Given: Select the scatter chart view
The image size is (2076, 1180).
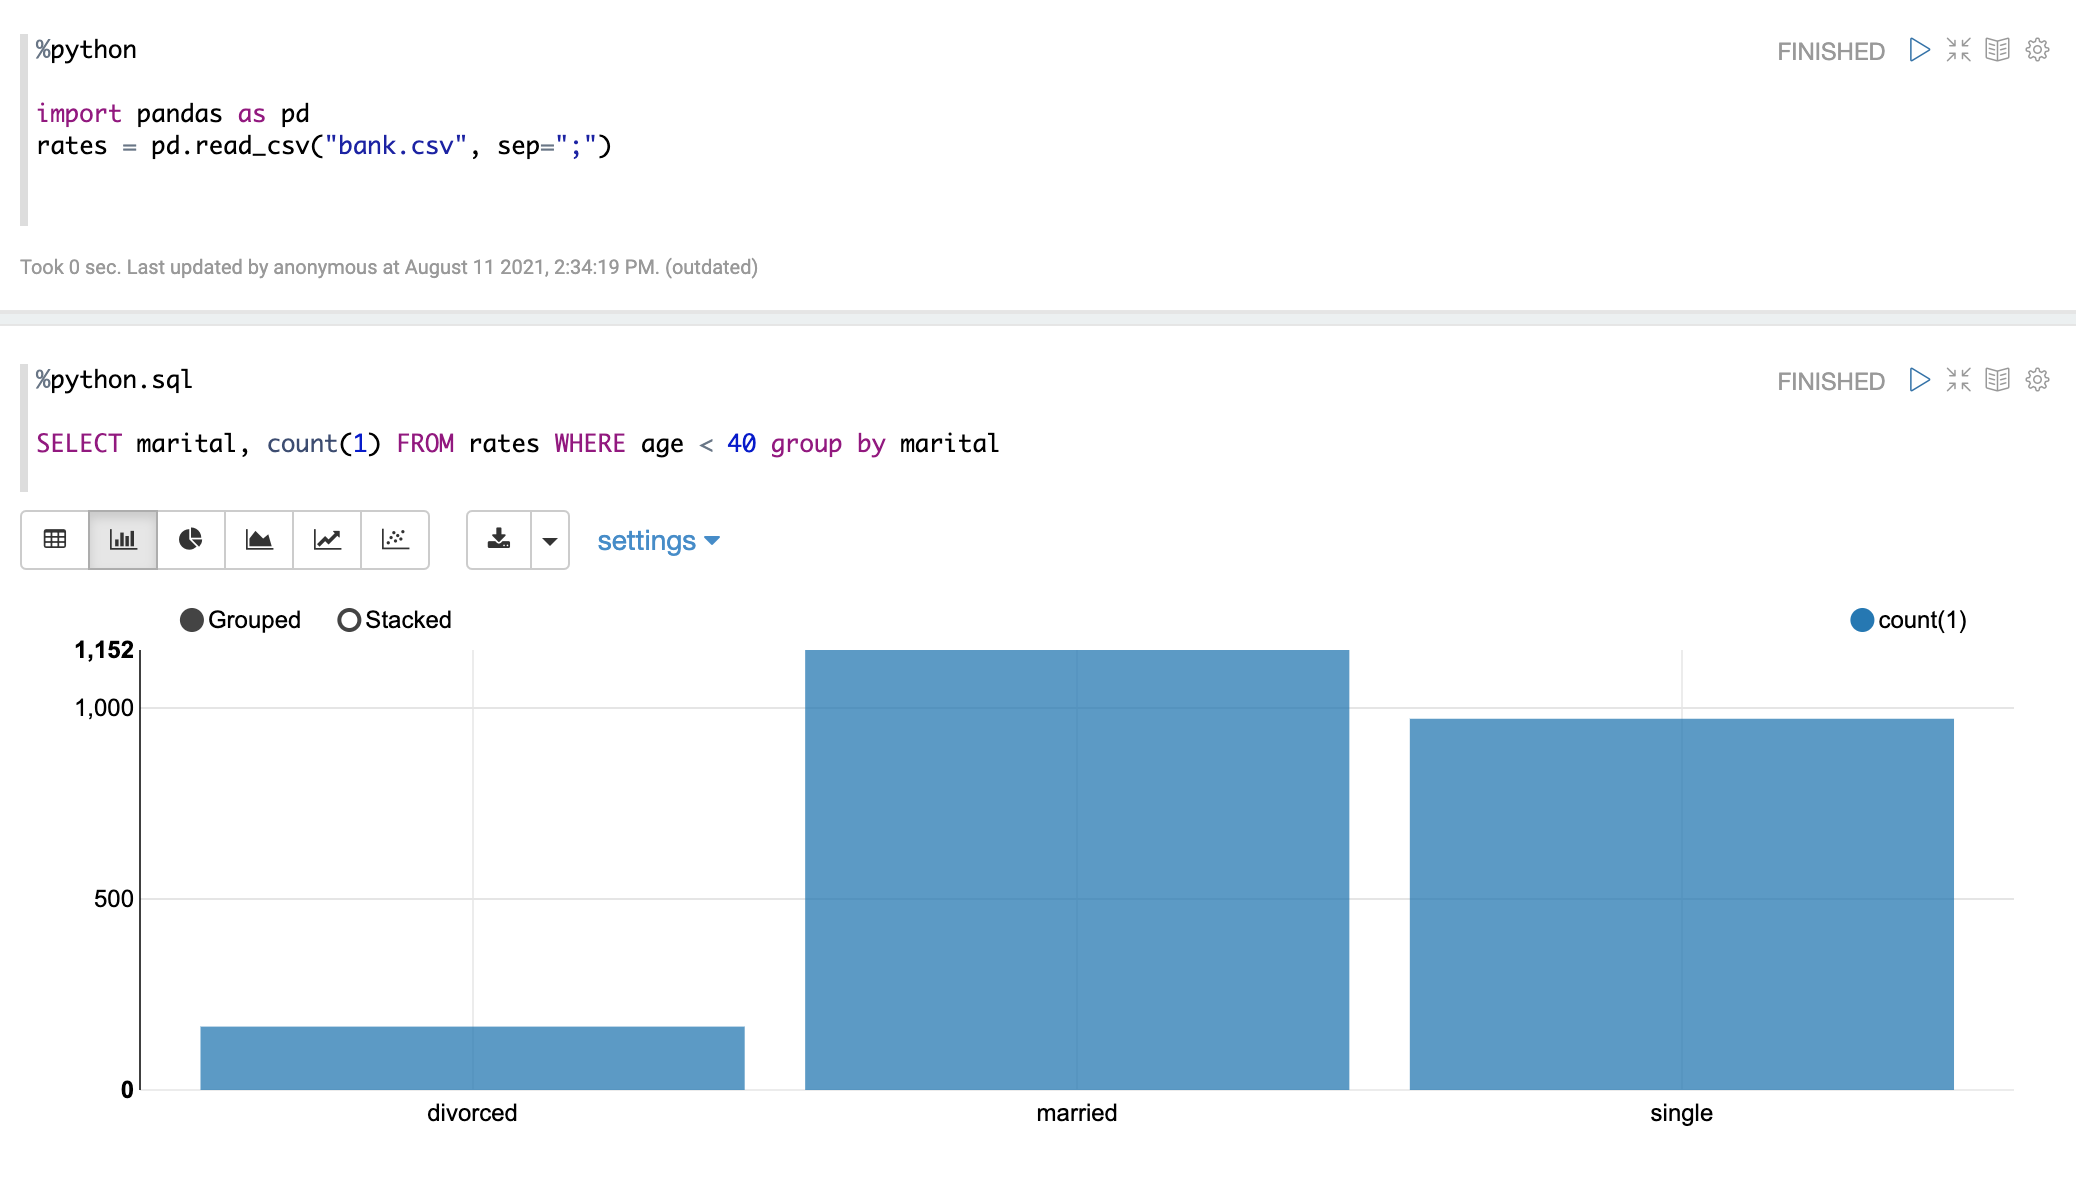Looking at the screenshot, I should tap(395, 540).
